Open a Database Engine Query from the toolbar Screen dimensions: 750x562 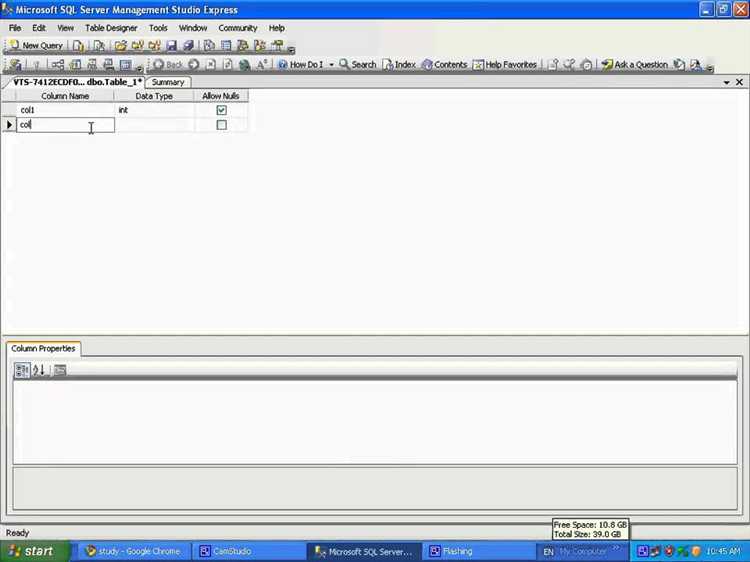tap(78, 46)
